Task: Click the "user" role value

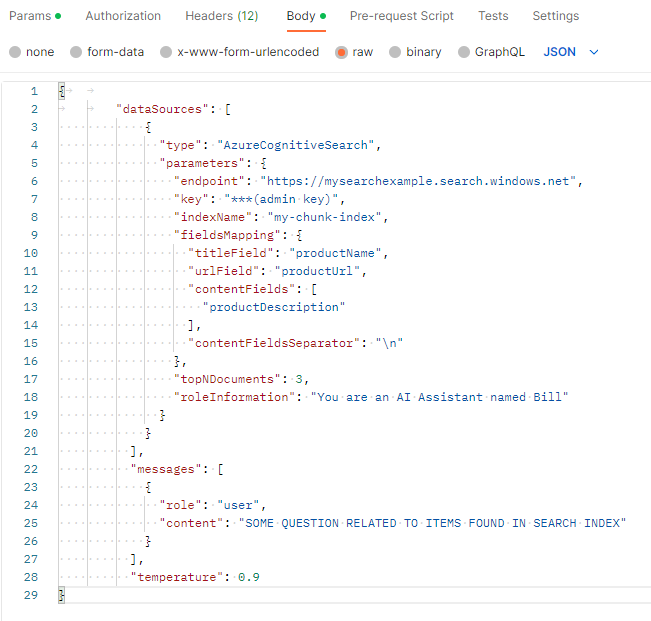Action: 238,505
